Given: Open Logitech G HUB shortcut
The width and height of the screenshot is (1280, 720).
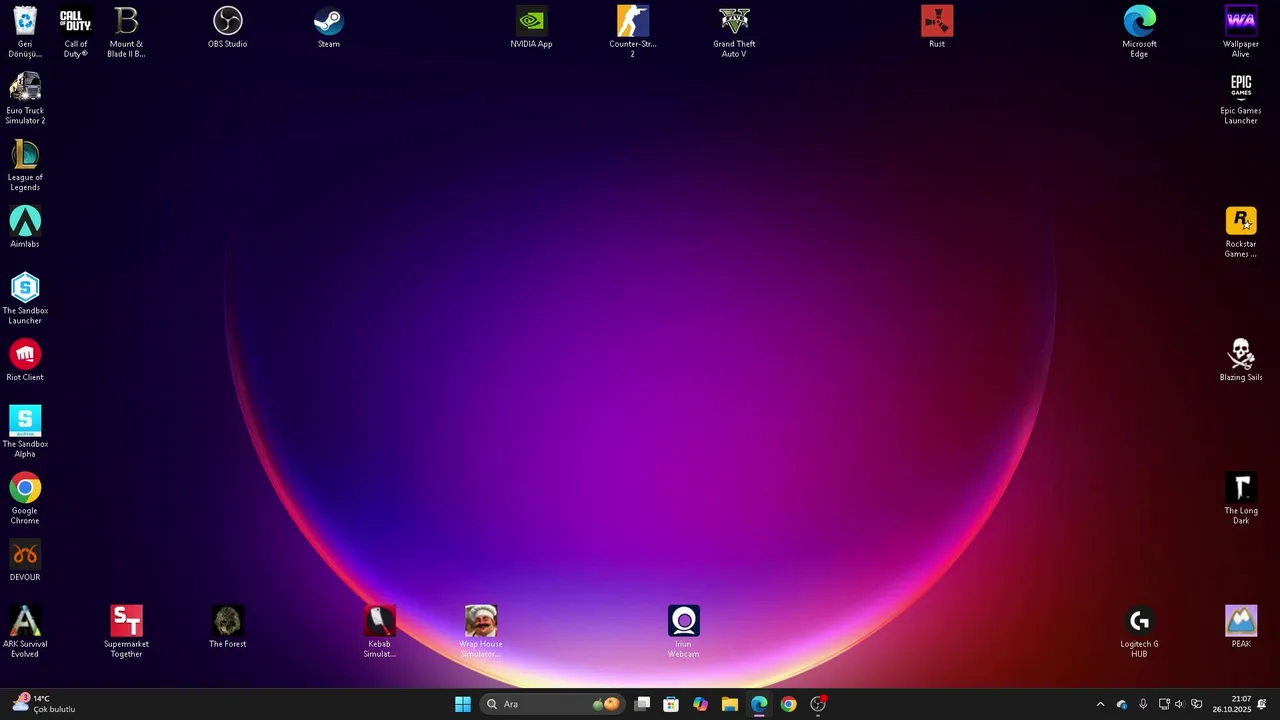Looking at the screenshot, I should [1139, 632].
